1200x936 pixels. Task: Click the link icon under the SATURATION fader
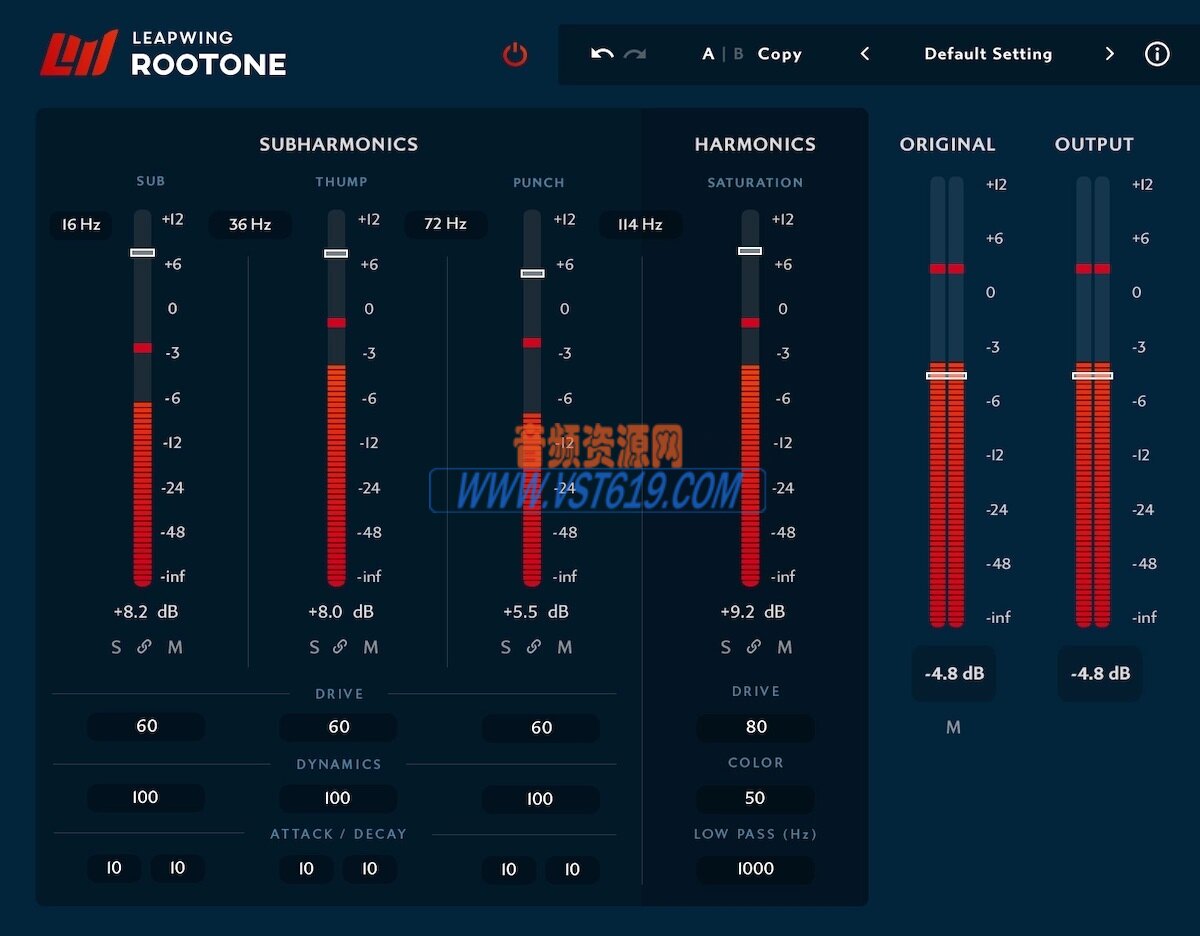pos(754,647)
